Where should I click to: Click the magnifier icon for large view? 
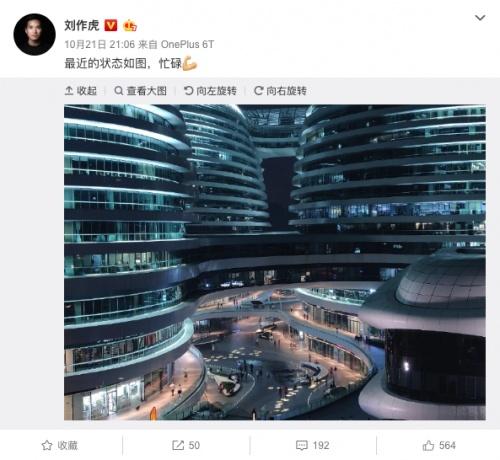pos(118,90)
